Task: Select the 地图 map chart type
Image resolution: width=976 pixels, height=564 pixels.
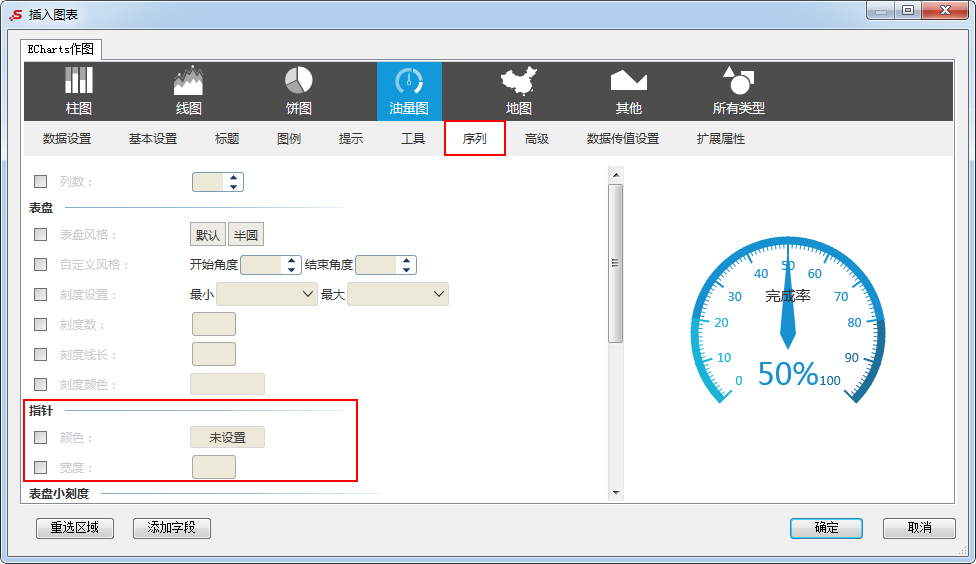Action: (518, 91)
